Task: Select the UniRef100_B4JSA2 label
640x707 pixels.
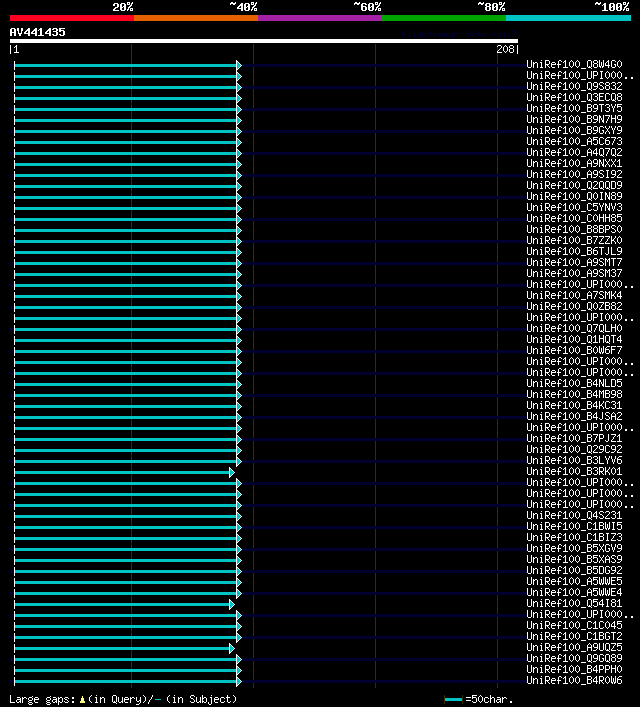Action: tap(574, 416)
